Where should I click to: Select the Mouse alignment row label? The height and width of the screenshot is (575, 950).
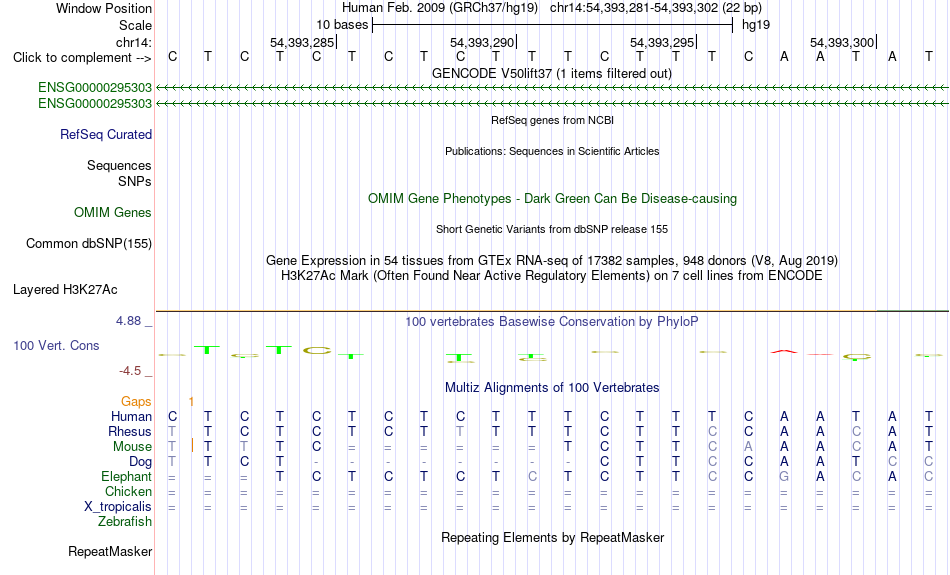pos(132,447)
